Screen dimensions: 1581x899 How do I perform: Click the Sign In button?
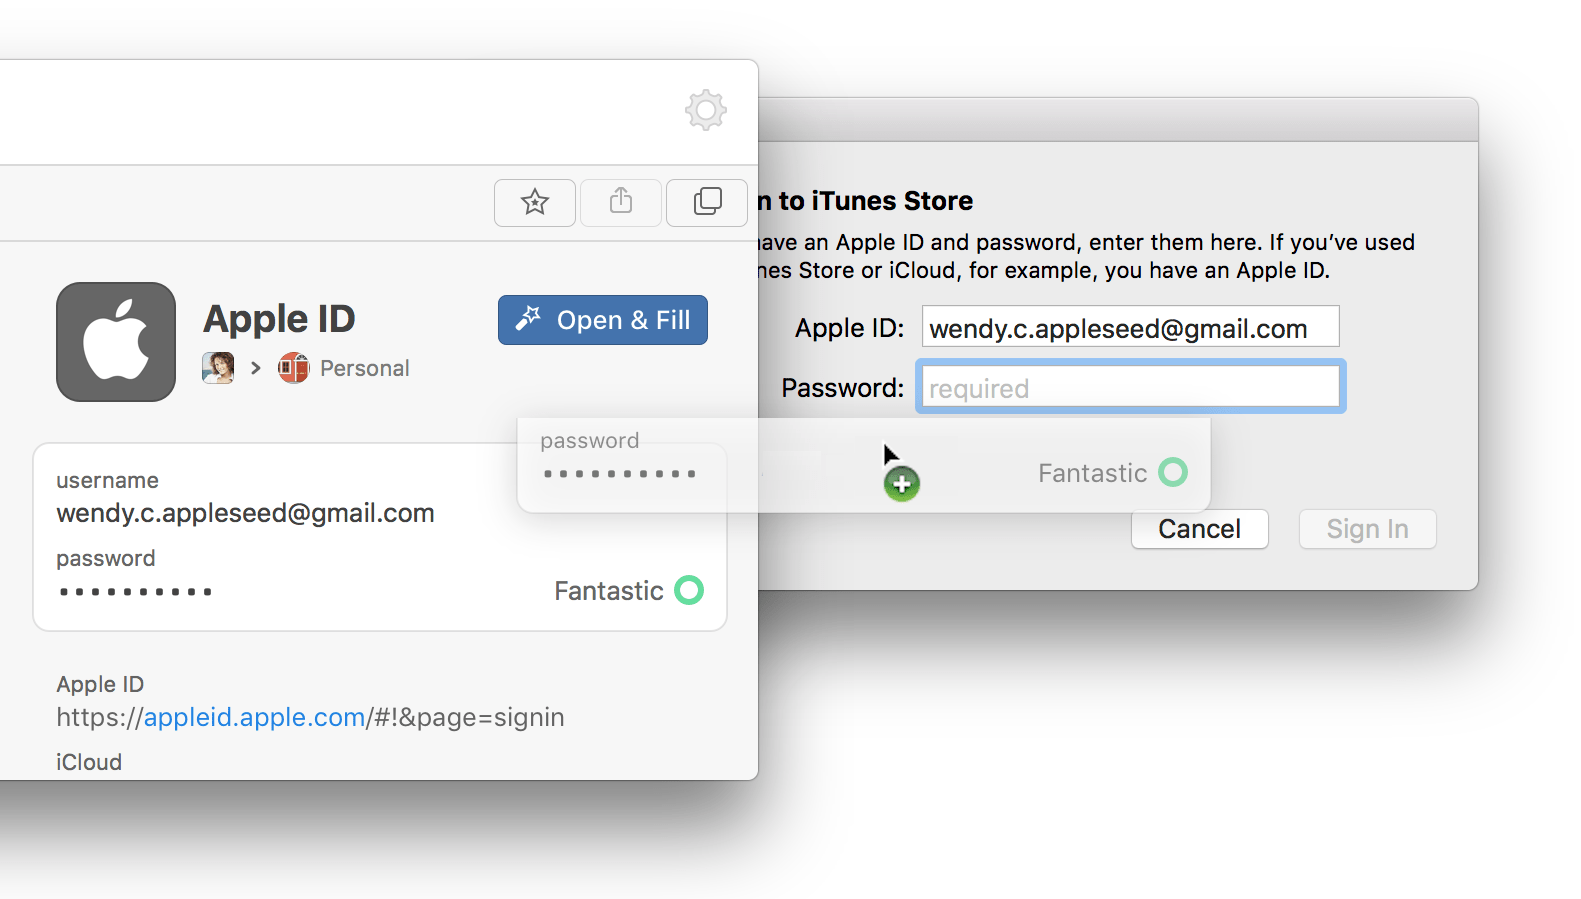click(x=1368, y=529)
